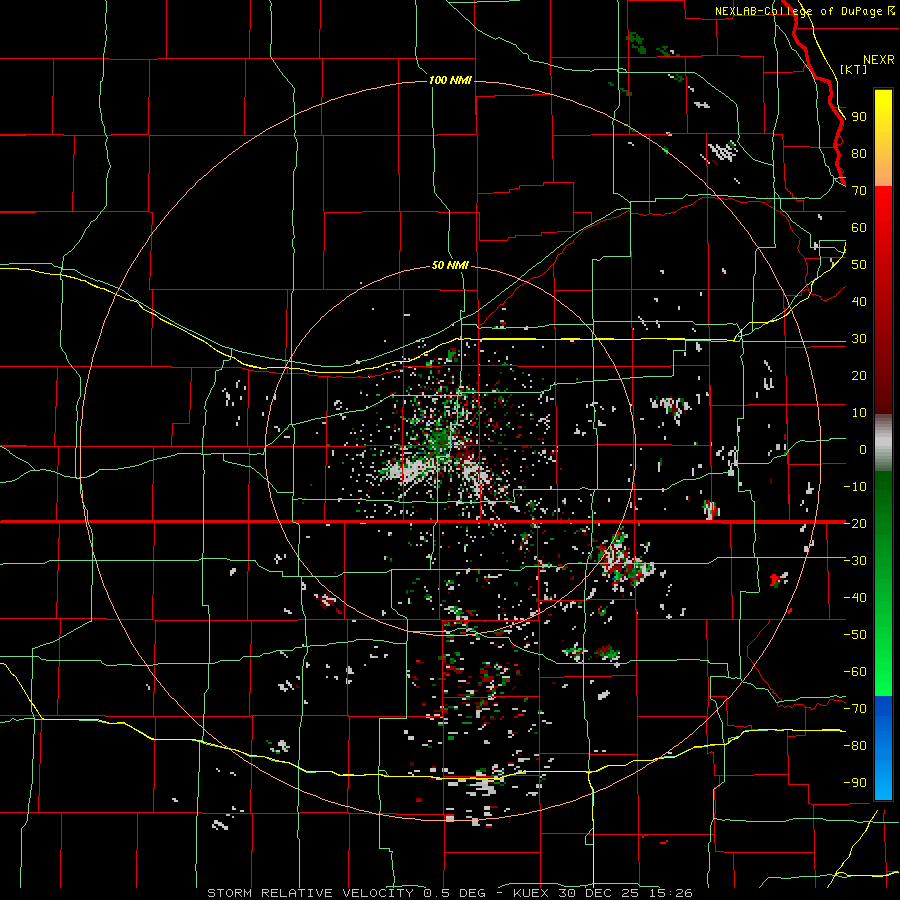
Task: Click the -40 value on the velocity scale
Action: click(855, 598)
